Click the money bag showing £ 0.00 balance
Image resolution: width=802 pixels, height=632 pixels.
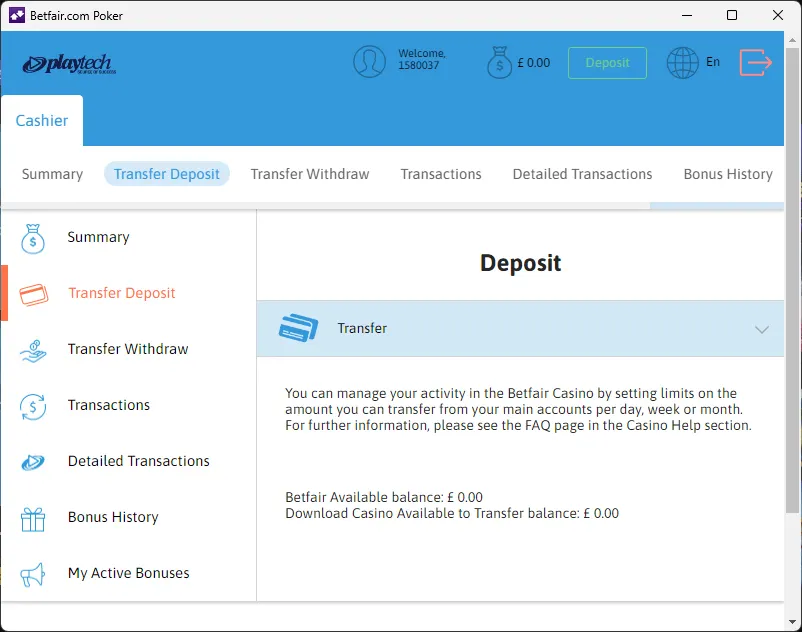coord(499,61)
